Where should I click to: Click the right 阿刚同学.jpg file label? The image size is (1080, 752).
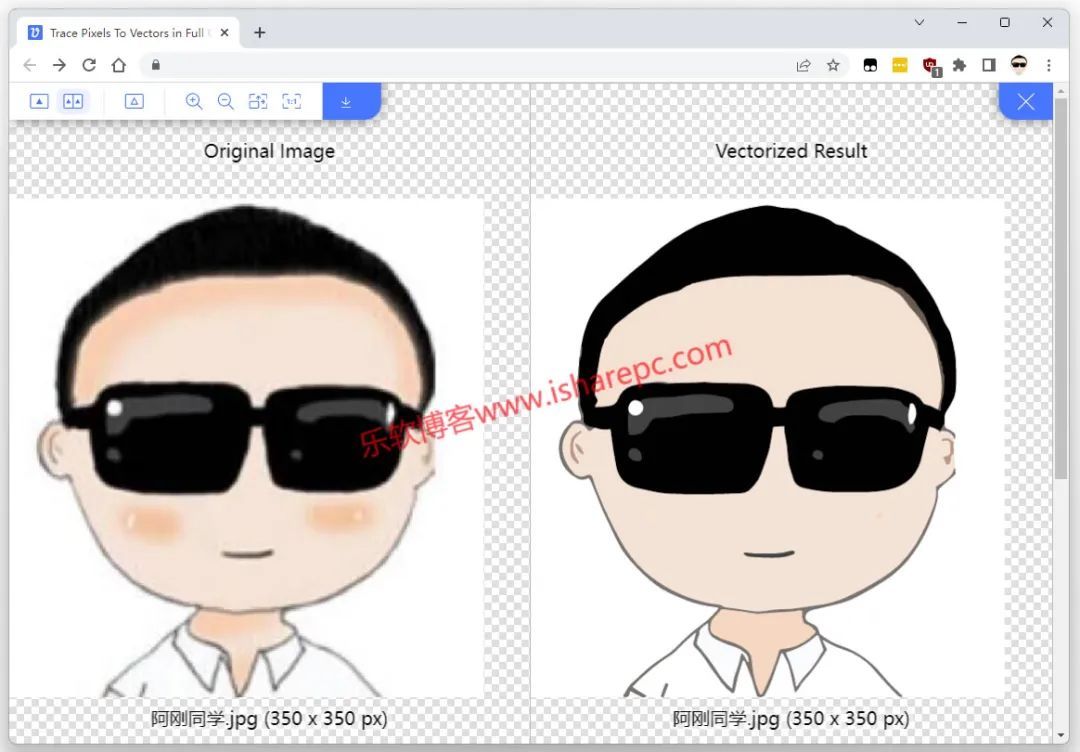point(791,719)
